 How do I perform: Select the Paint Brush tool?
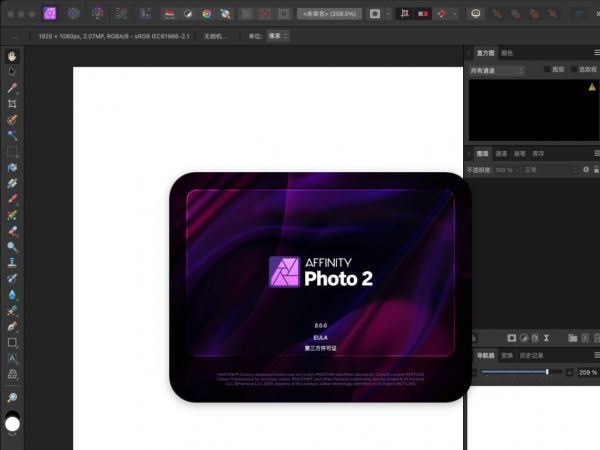tap(12, 199)
